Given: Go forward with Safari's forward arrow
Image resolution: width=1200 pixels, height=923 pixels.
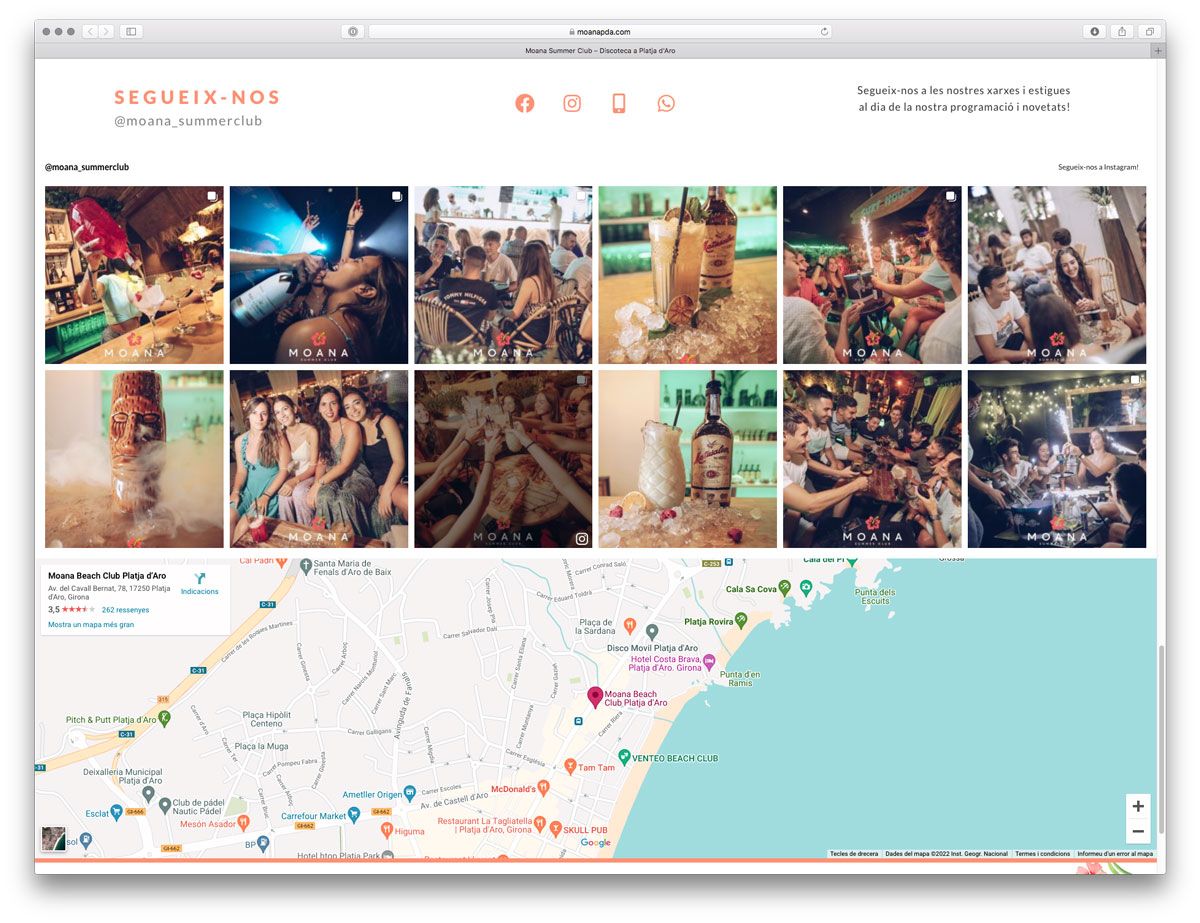Looking at the screenshot, I should [106, 32].
